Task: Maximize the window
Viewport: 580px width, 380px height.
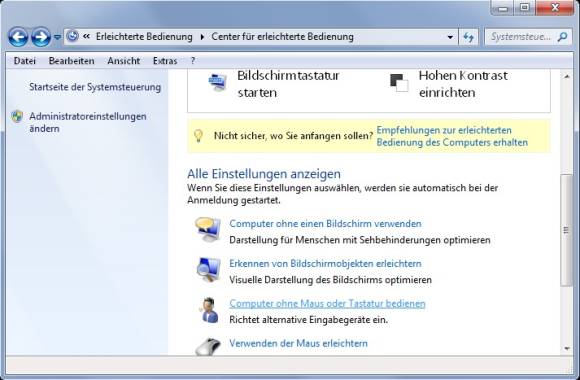Action: point(525,8)
